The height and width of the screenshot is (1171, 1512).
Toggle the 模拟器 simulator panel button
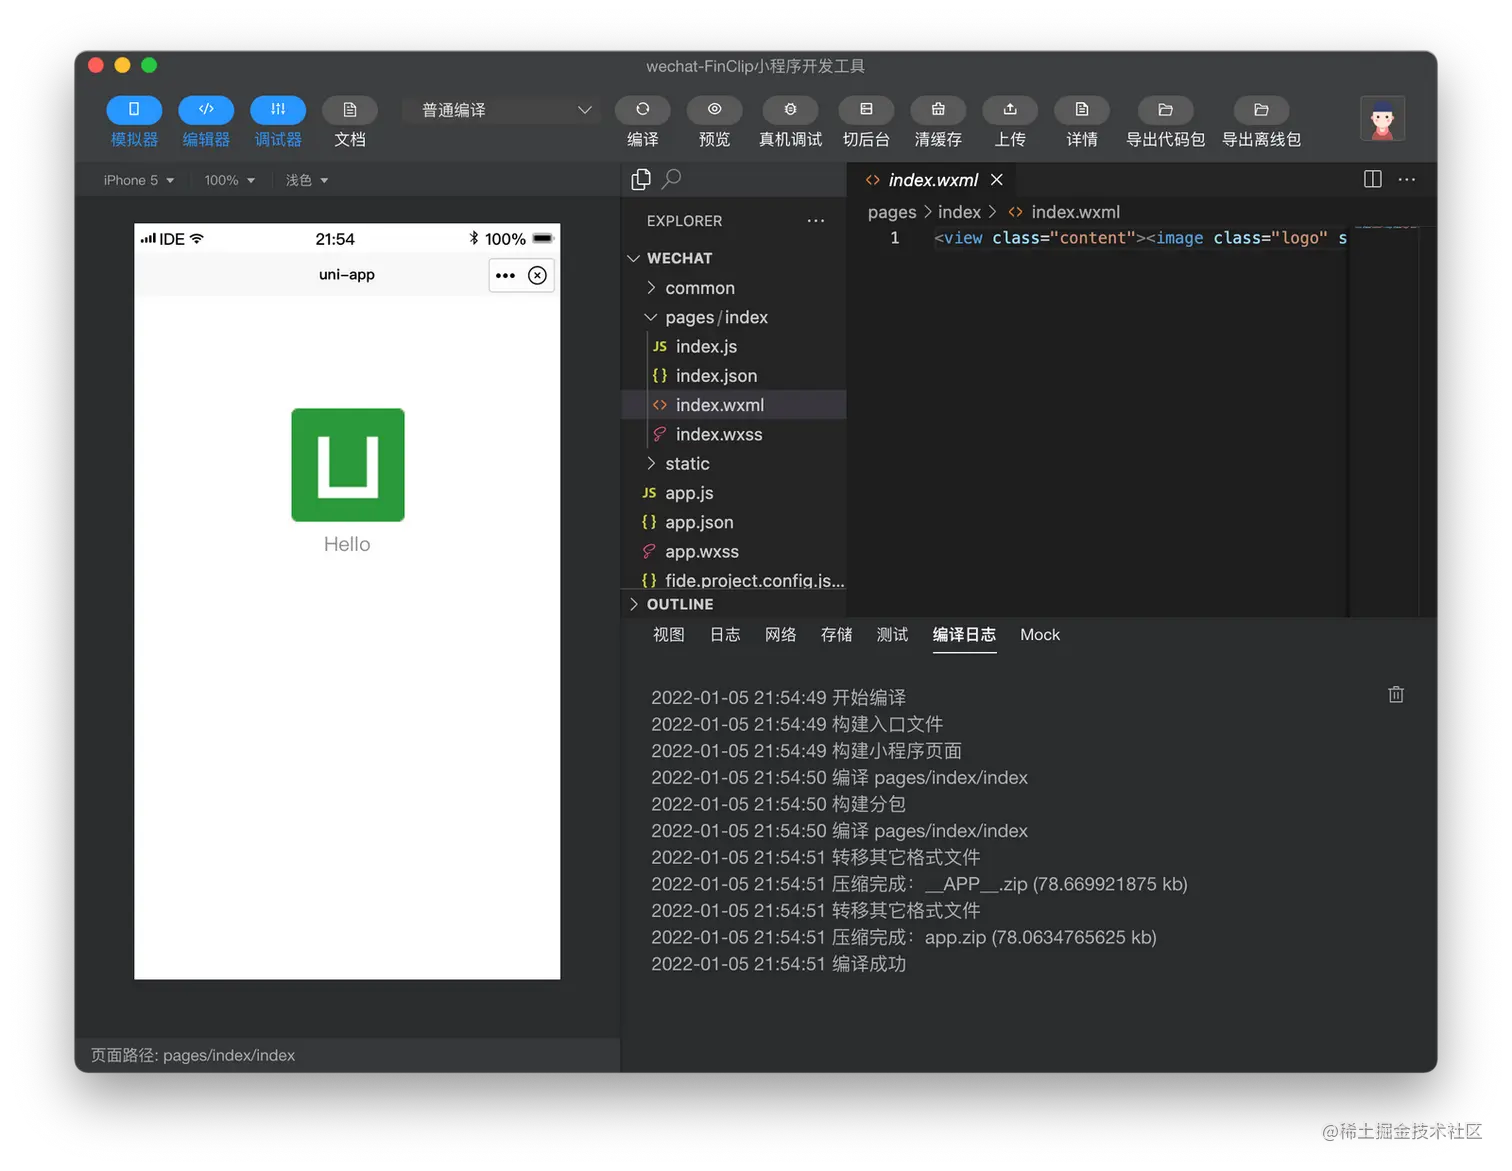134,109
